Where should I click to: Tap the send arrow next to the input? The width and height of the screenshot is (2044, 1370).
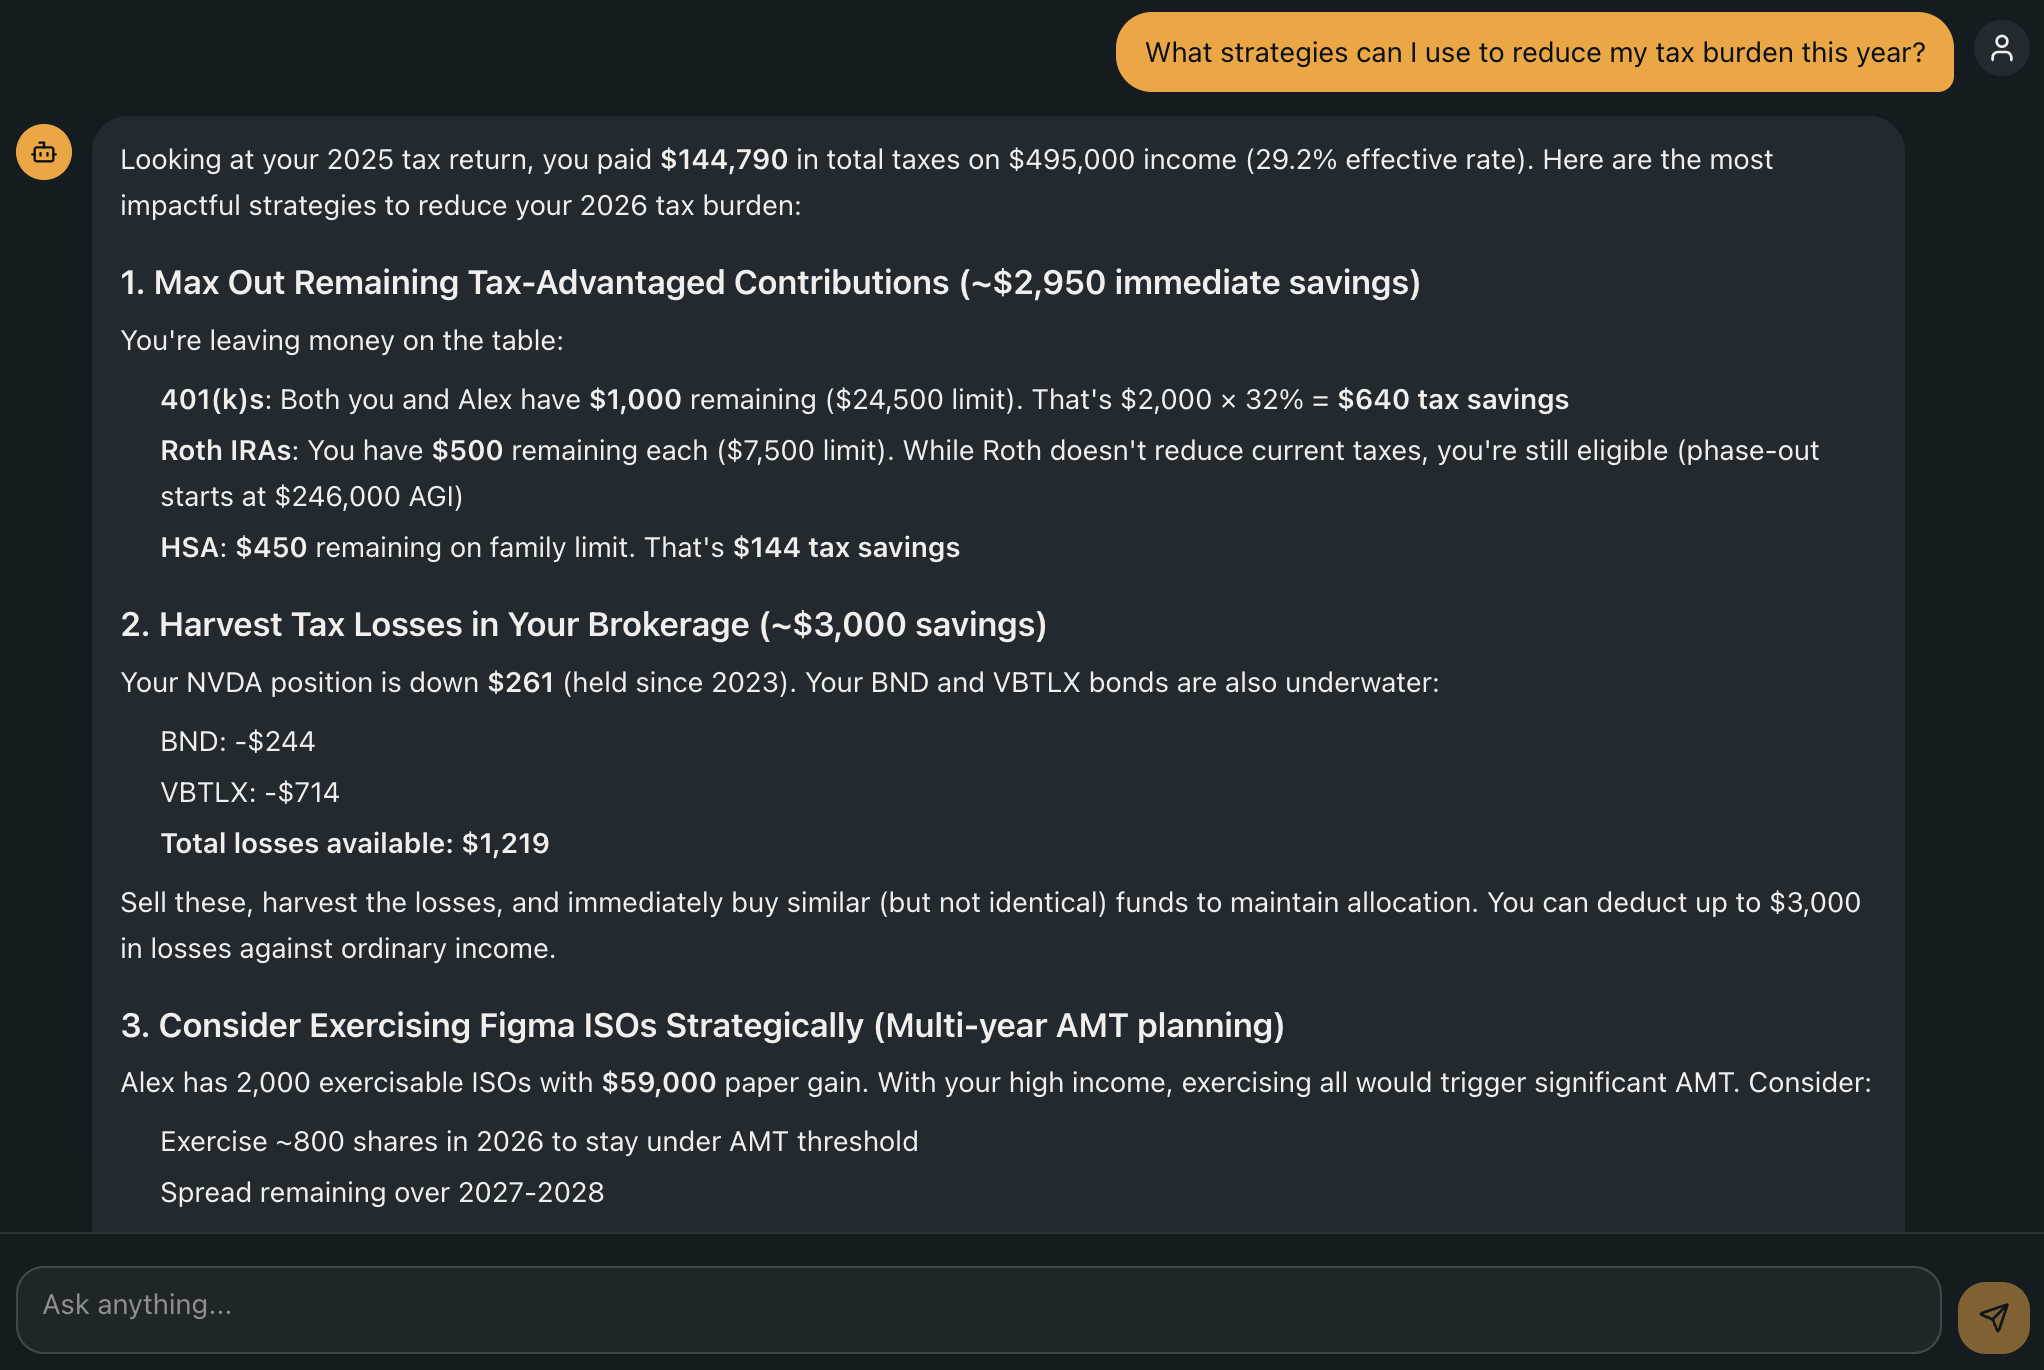(1994, 1315)
